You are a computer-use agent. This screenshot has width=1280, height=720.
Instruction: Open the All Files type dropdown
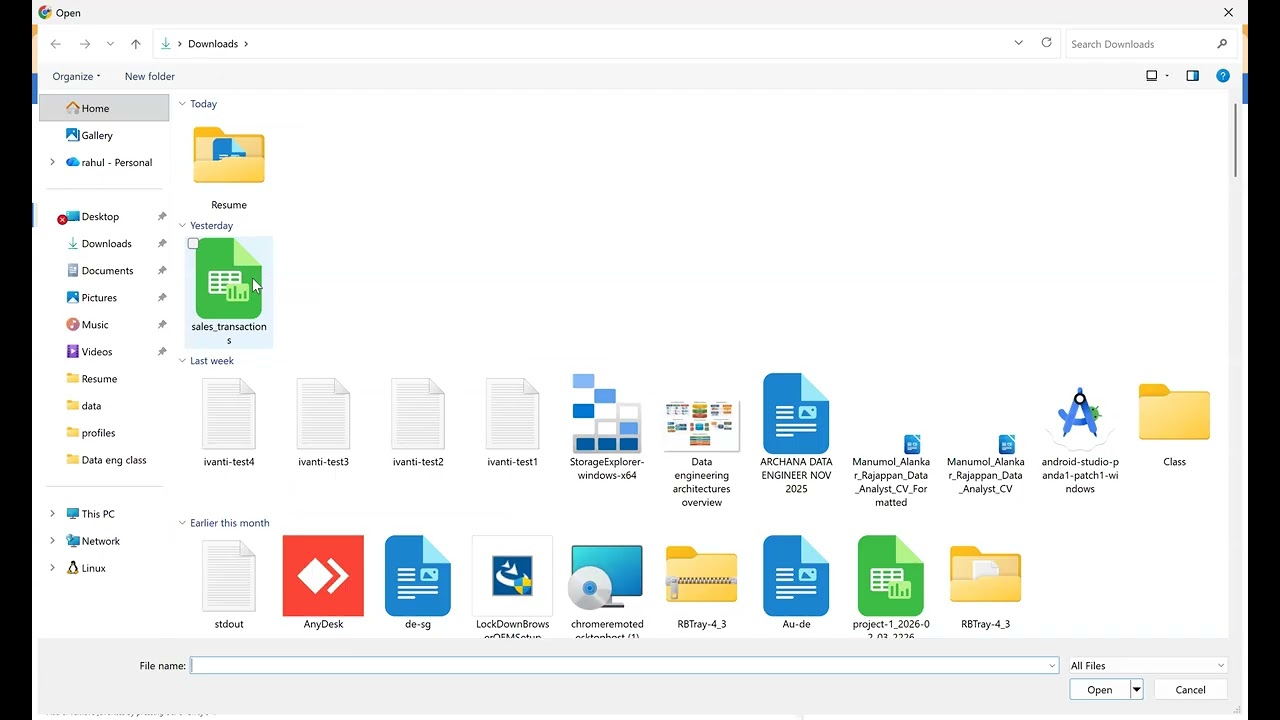tap(1147, 665)
